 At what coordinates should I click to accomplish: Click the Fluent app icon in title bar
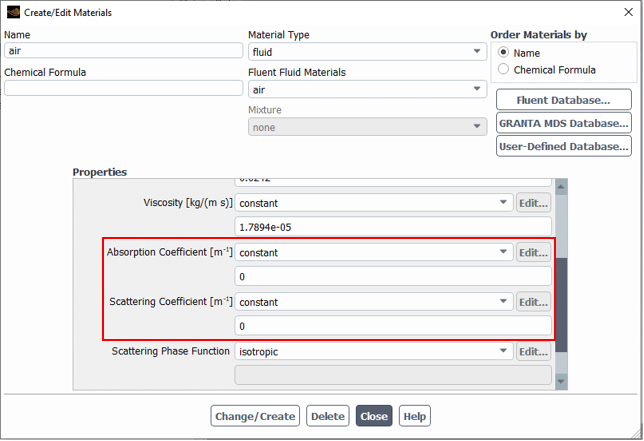point(13,12)
